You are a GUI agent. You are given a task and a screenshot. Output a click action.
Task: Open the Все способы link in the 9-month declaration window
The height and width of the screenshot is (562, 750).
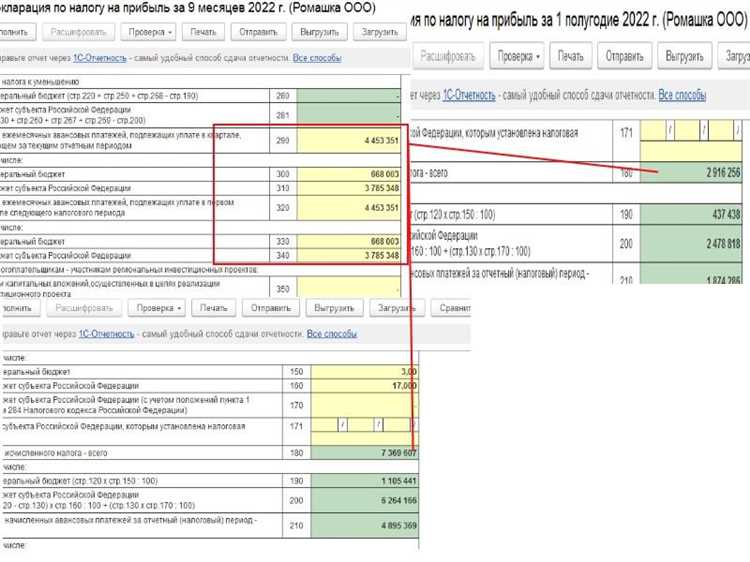317,58
